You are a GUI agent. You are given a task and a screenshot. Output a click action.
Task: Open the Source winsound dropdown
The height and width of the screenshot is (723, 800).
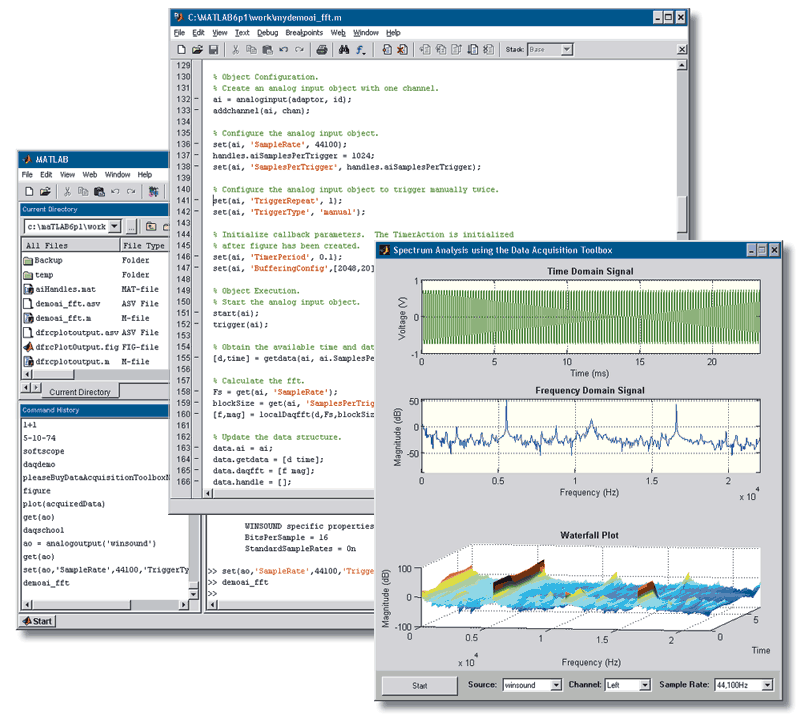tap(556, 685)
